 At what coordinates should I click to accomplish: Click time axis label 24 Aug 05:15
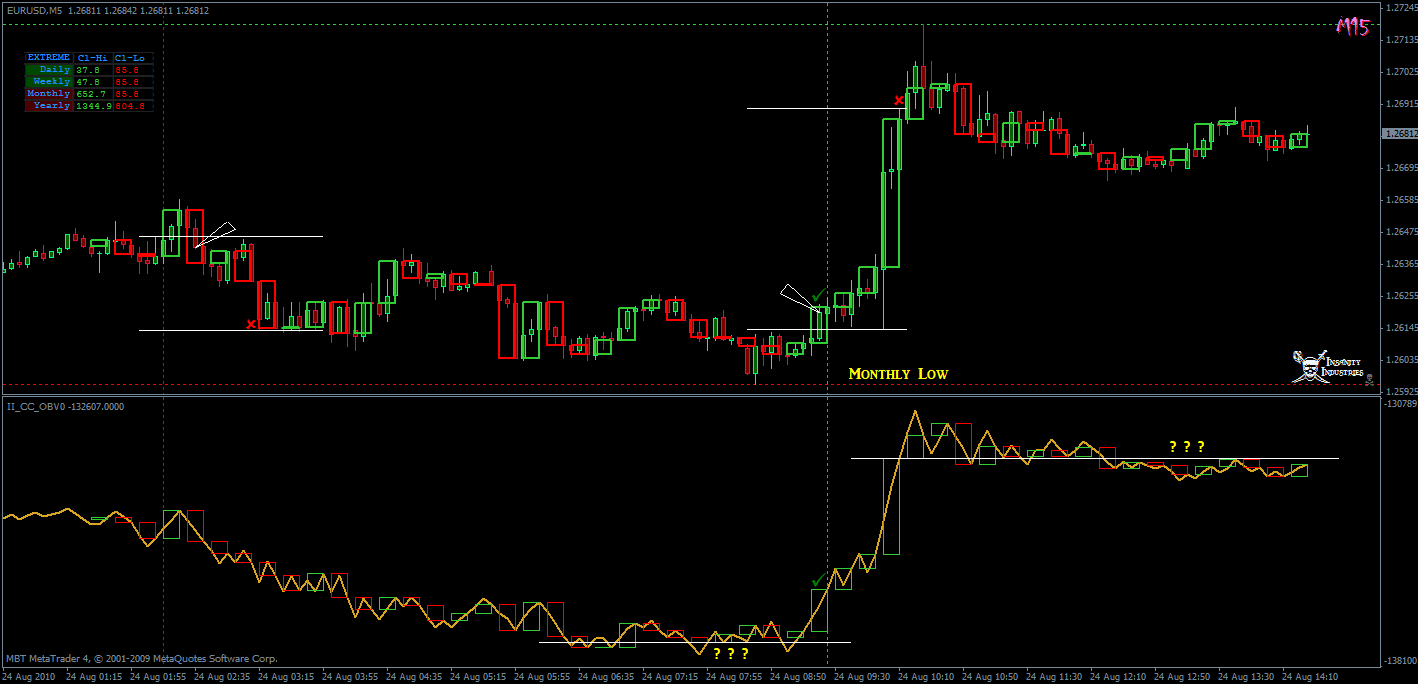(x=479, y=677)
